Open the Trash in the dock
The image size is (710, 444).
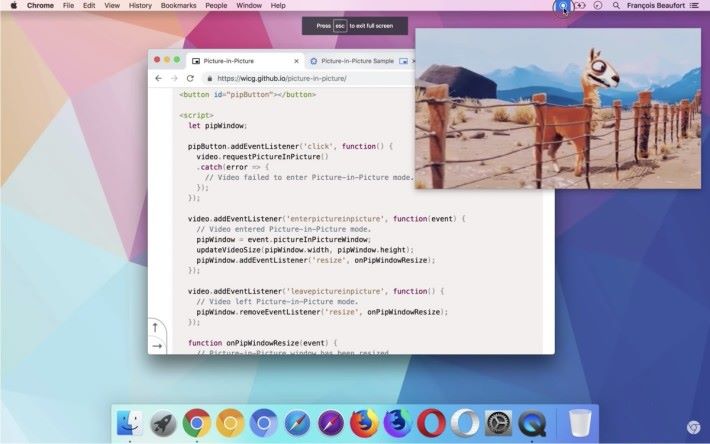[580, 422]
